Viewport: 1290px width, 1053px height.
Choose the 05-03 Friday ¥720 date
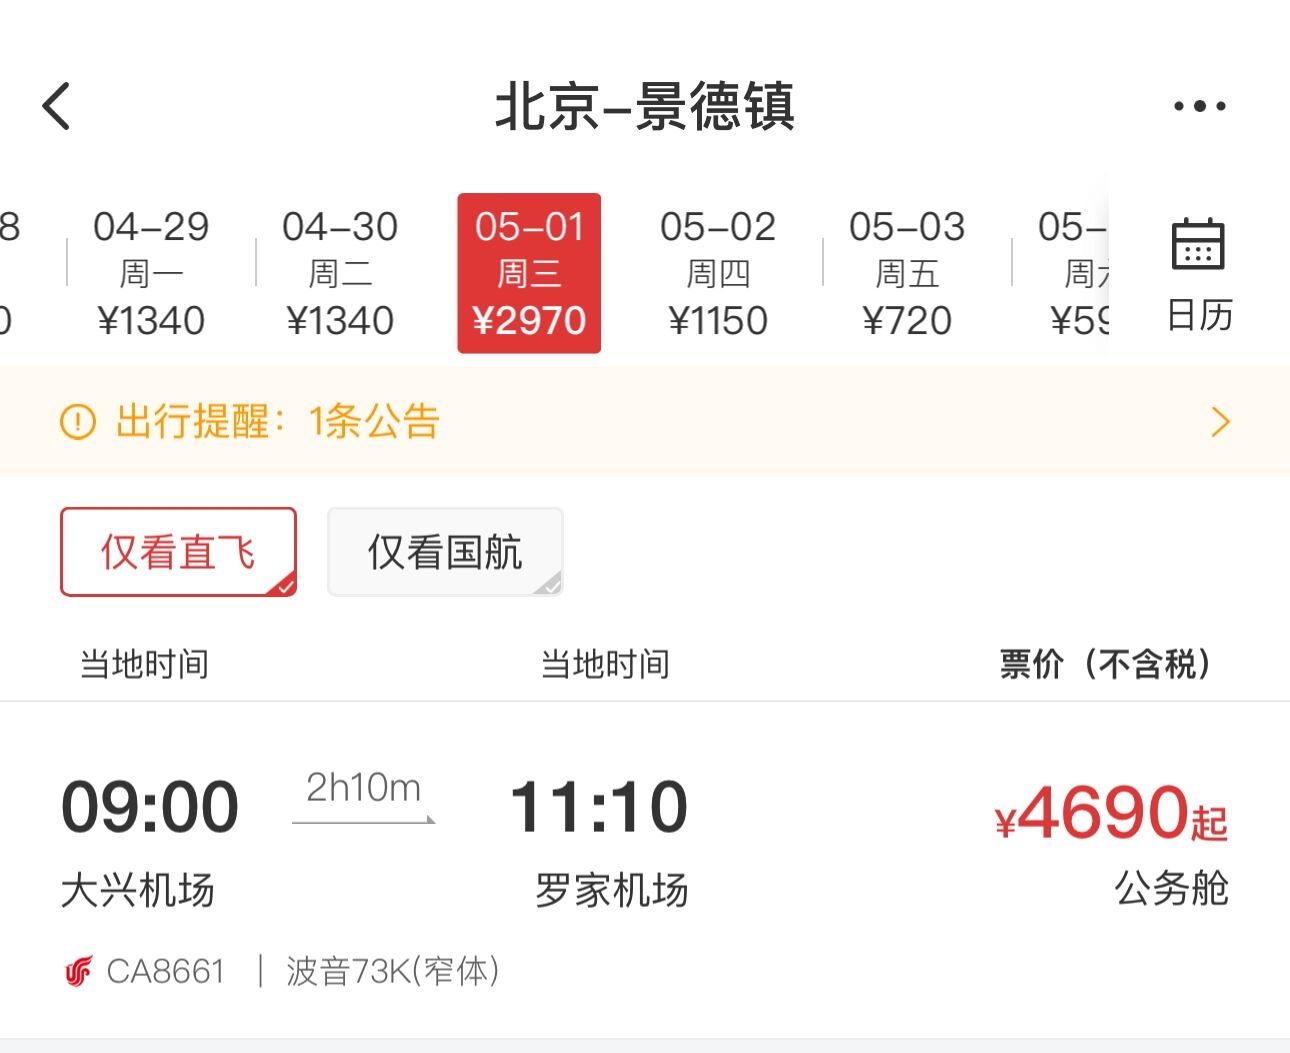click(x=907, y=273)
